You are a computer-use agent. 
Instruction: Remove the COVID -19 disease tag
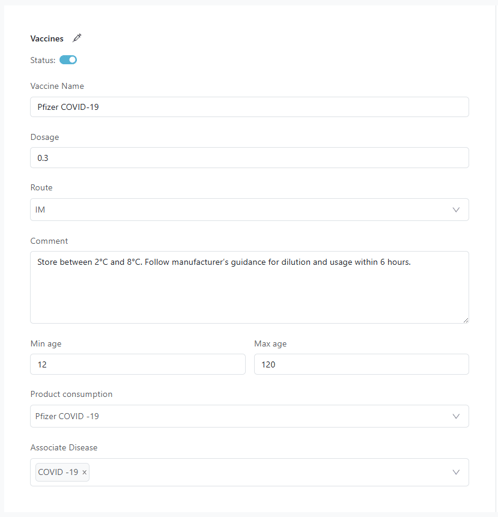pyautogui.click(x=84, y=472)
